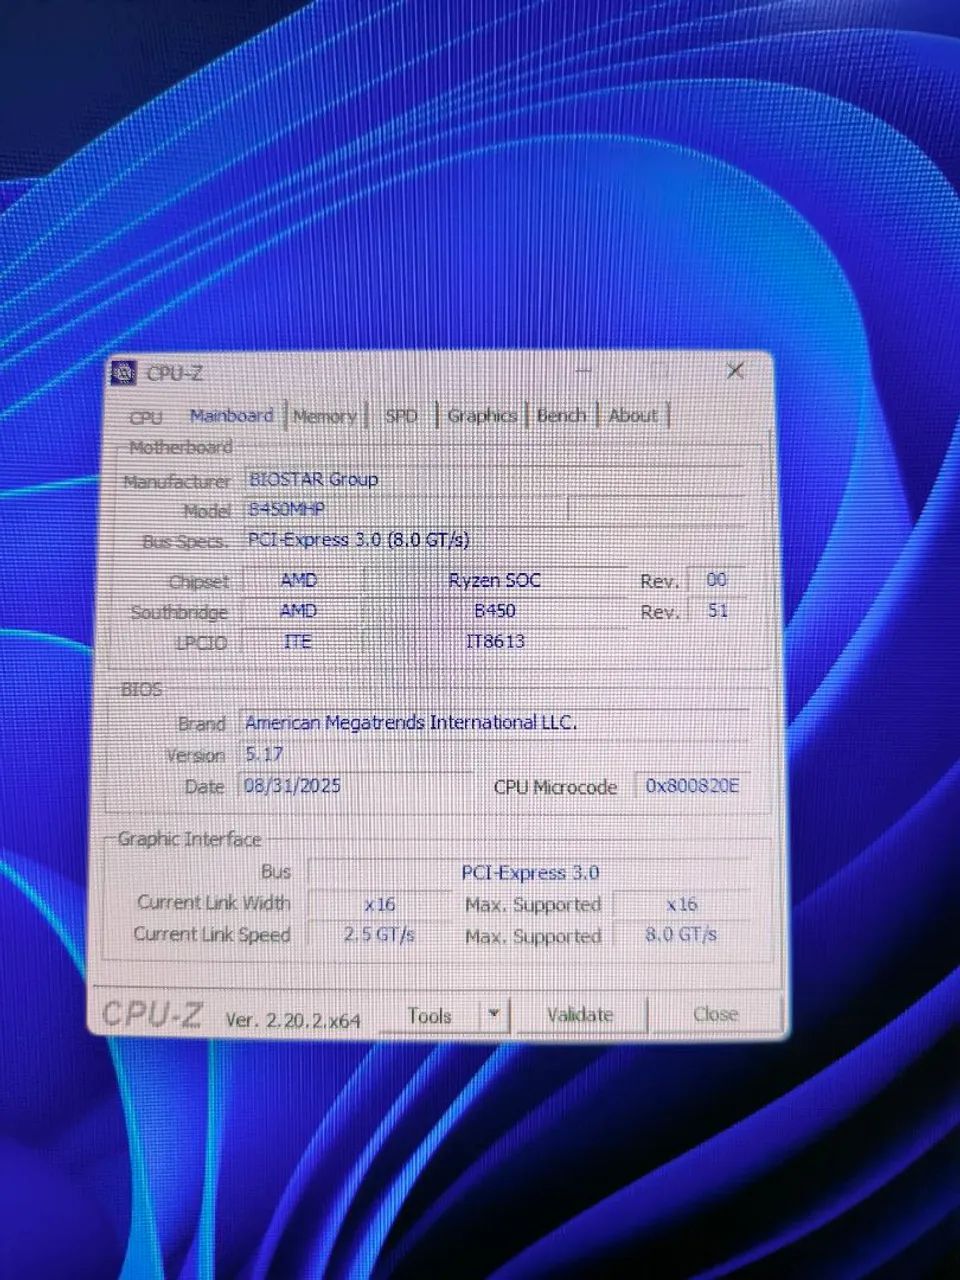The width and height of the screenshot is (960, 1280).
Task: Click the Tools button
Action: 430,1015
